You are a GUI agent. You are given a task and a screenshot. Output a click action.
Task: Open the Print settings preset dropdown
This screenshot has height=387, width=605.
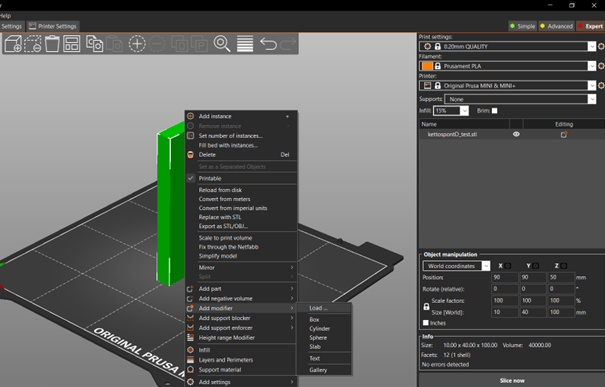pyautogui.click(x=592, y=46)
